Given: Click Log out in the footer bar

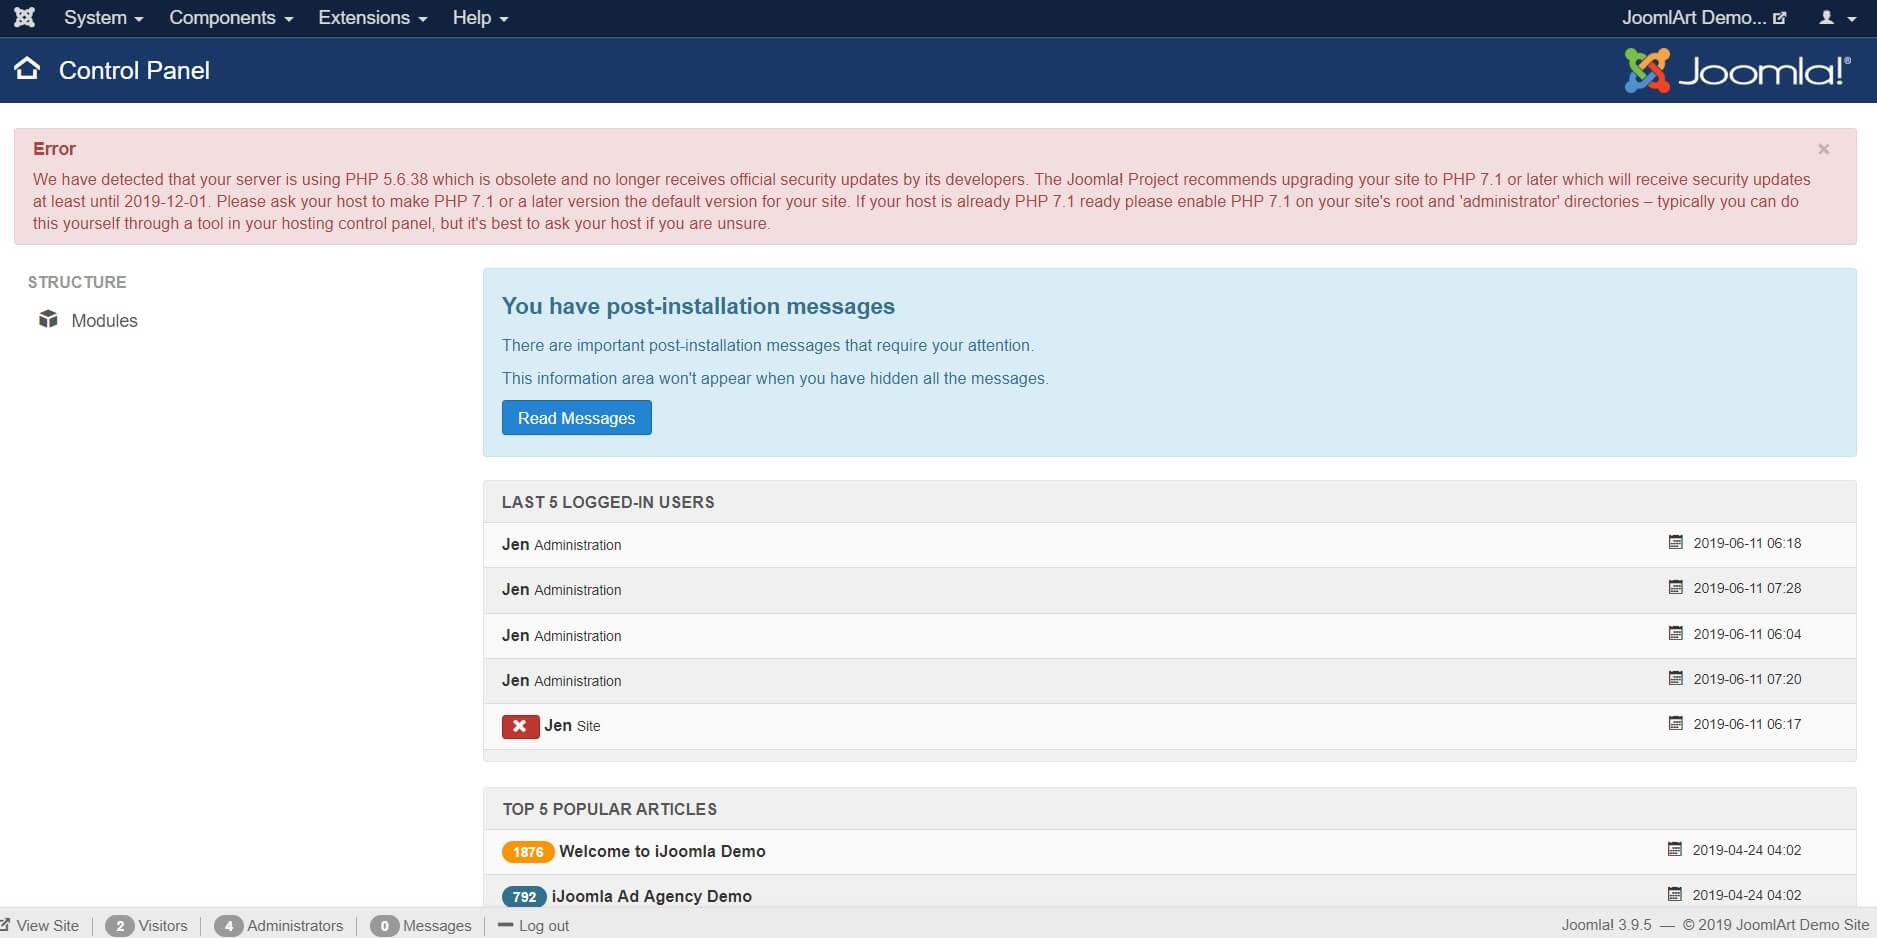Looking at the screenshot, I should click(x=542, y=926).
